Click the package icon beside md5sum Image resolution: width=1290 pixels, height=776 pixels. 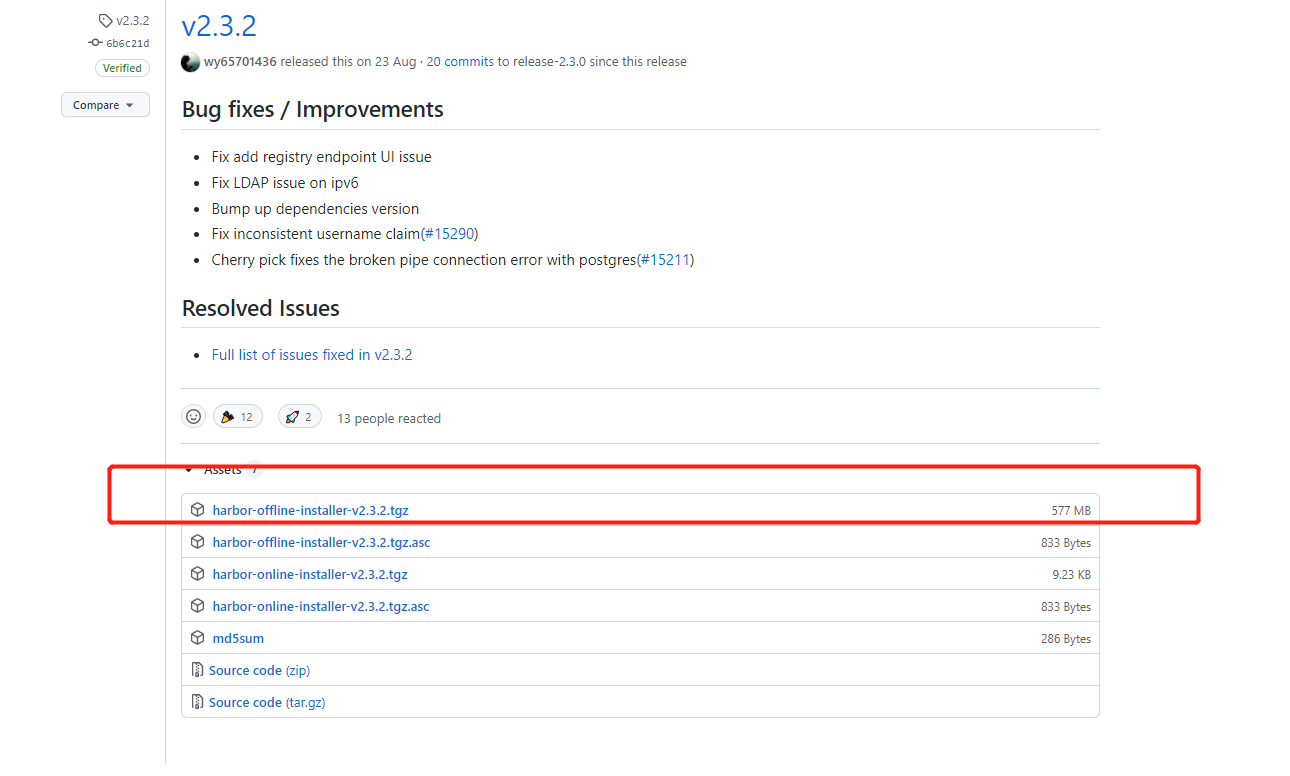click(x=198, y=638)
